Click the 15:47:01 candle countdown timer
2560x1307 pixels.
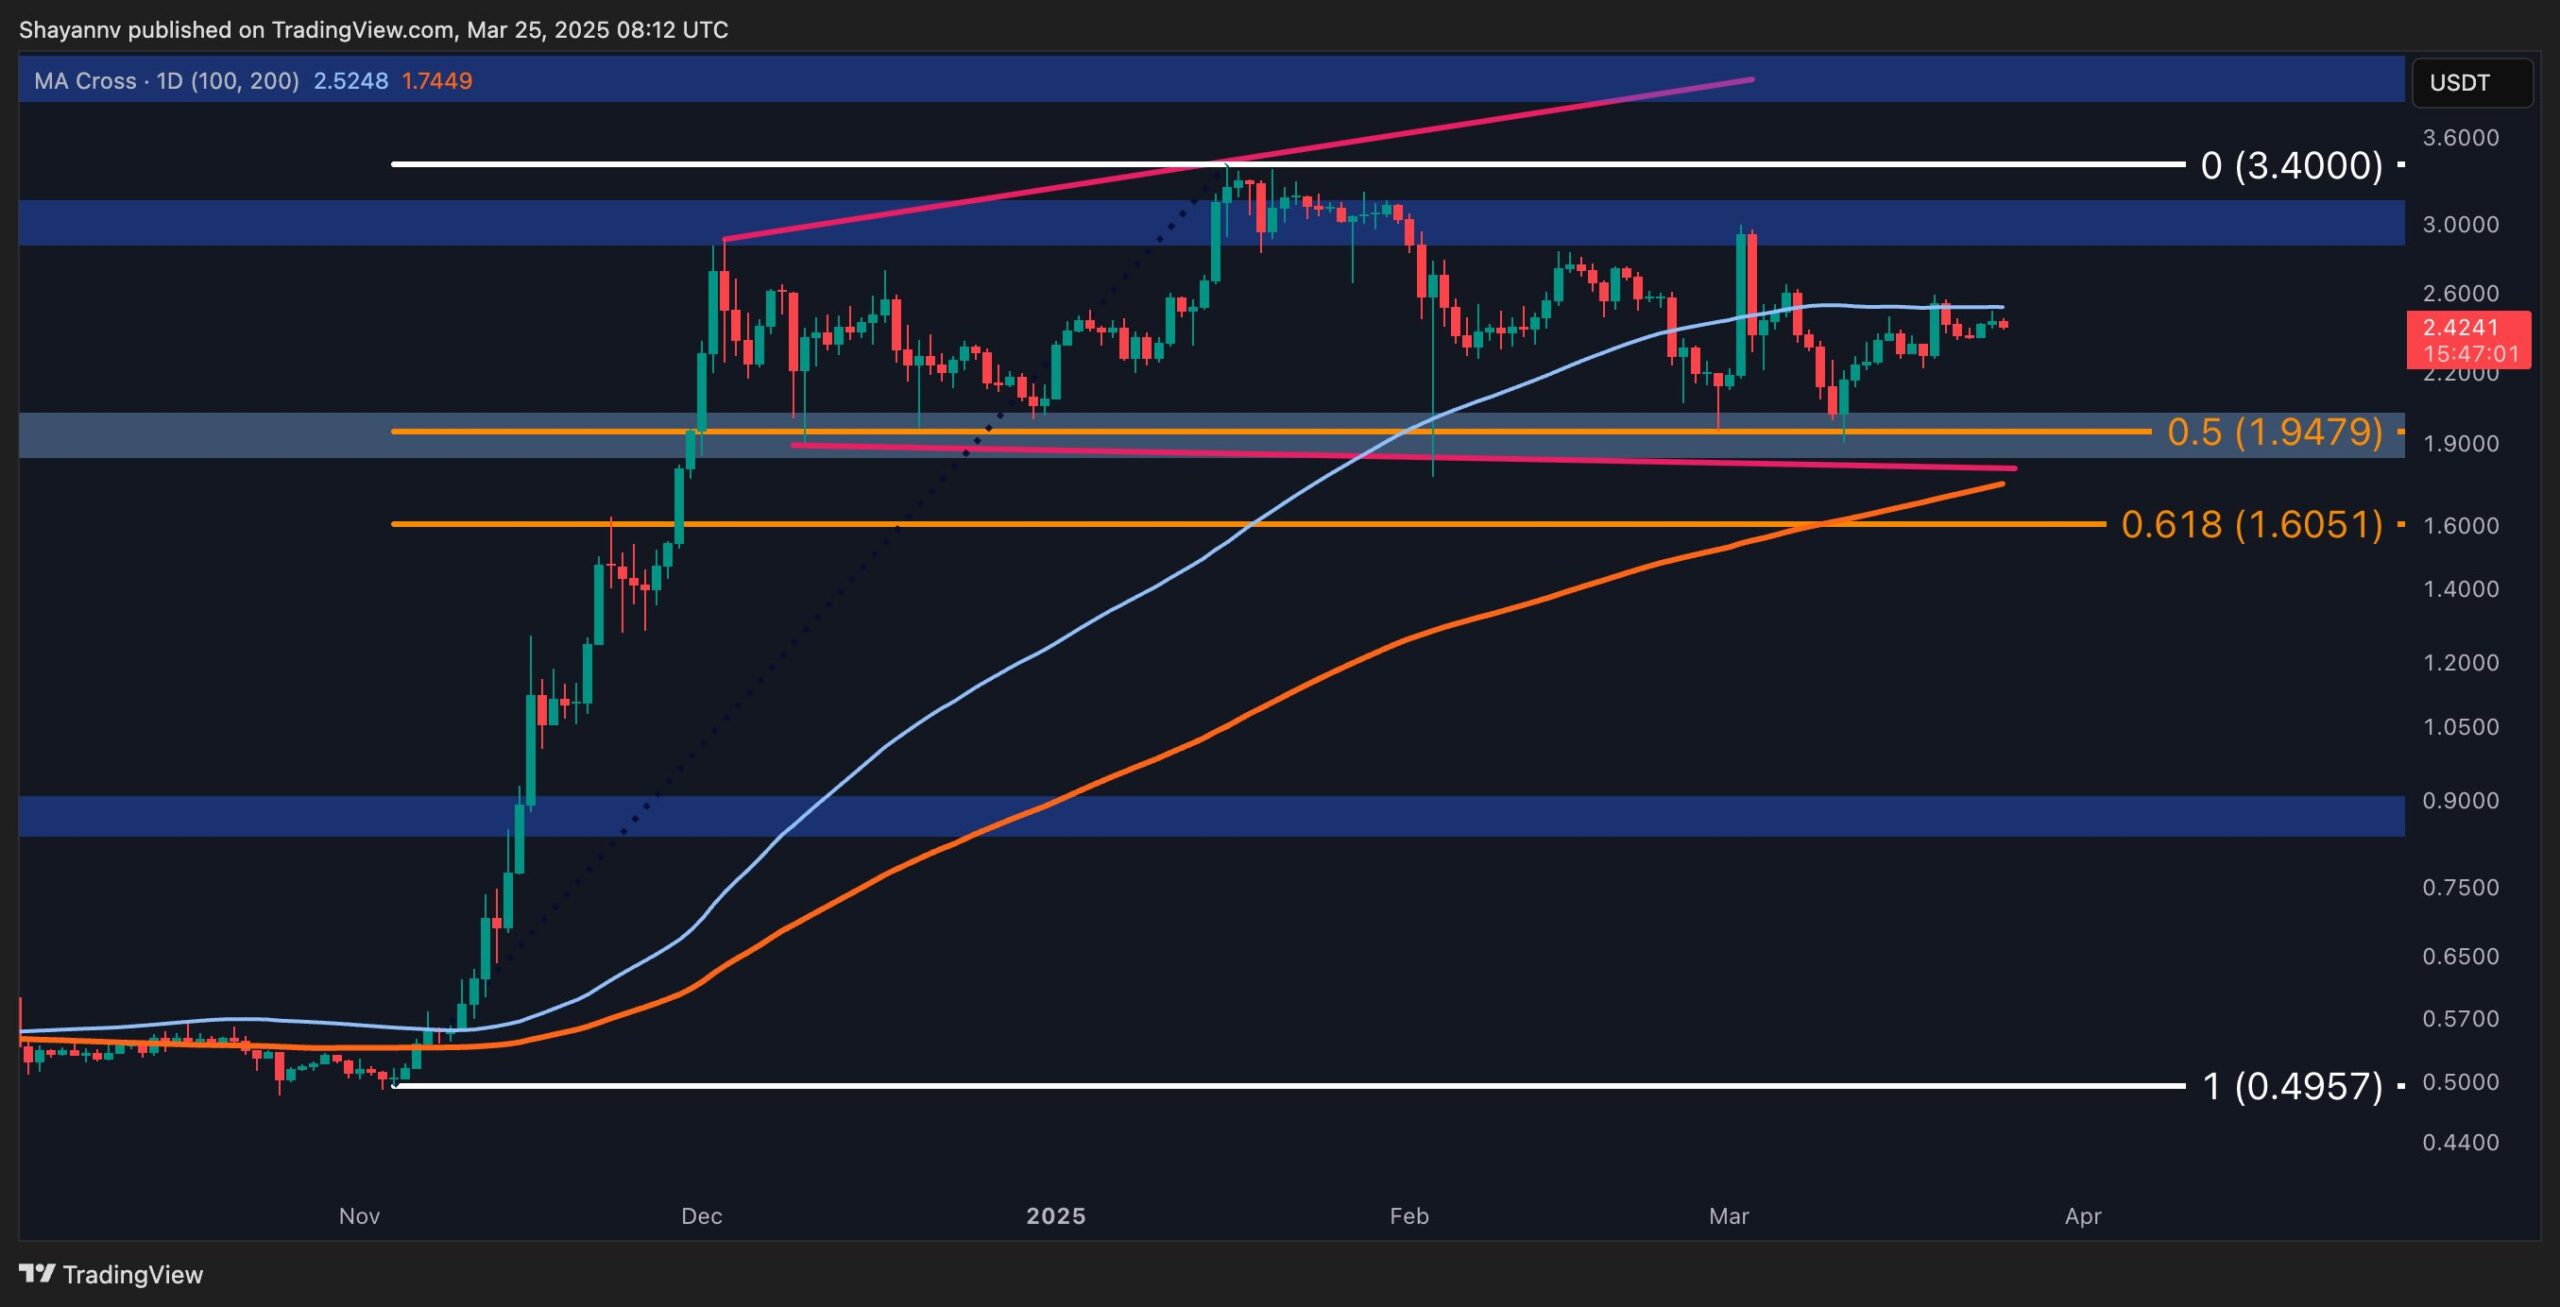(2470, 354)
